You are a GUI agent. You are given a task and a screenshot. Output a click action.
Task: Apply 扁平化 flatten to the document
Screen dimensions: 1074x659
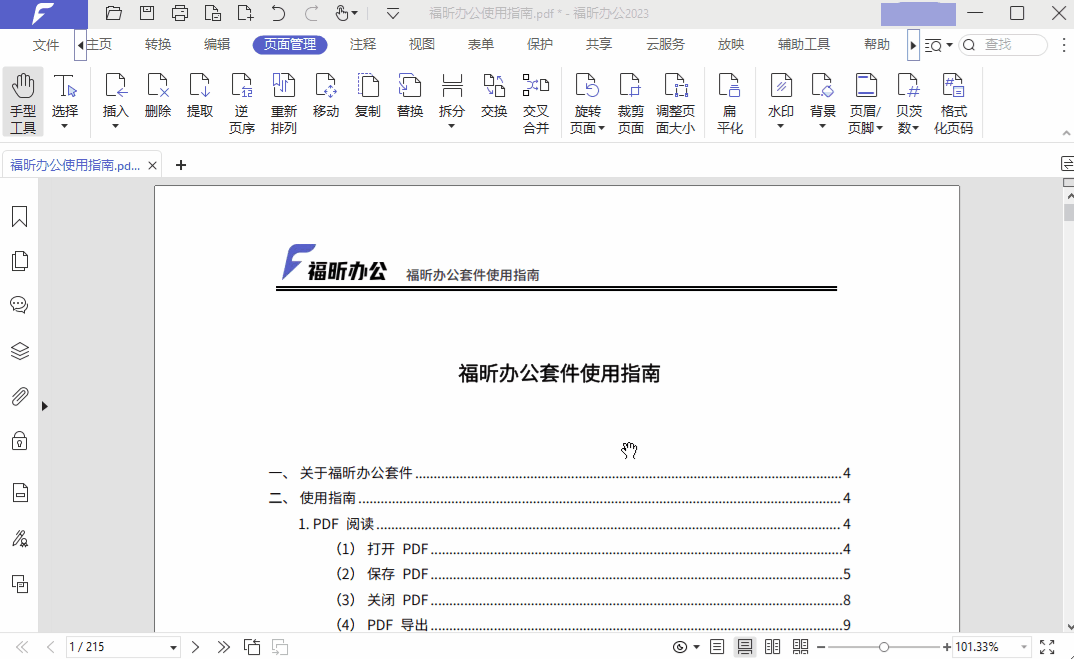(x=730, y=97)
